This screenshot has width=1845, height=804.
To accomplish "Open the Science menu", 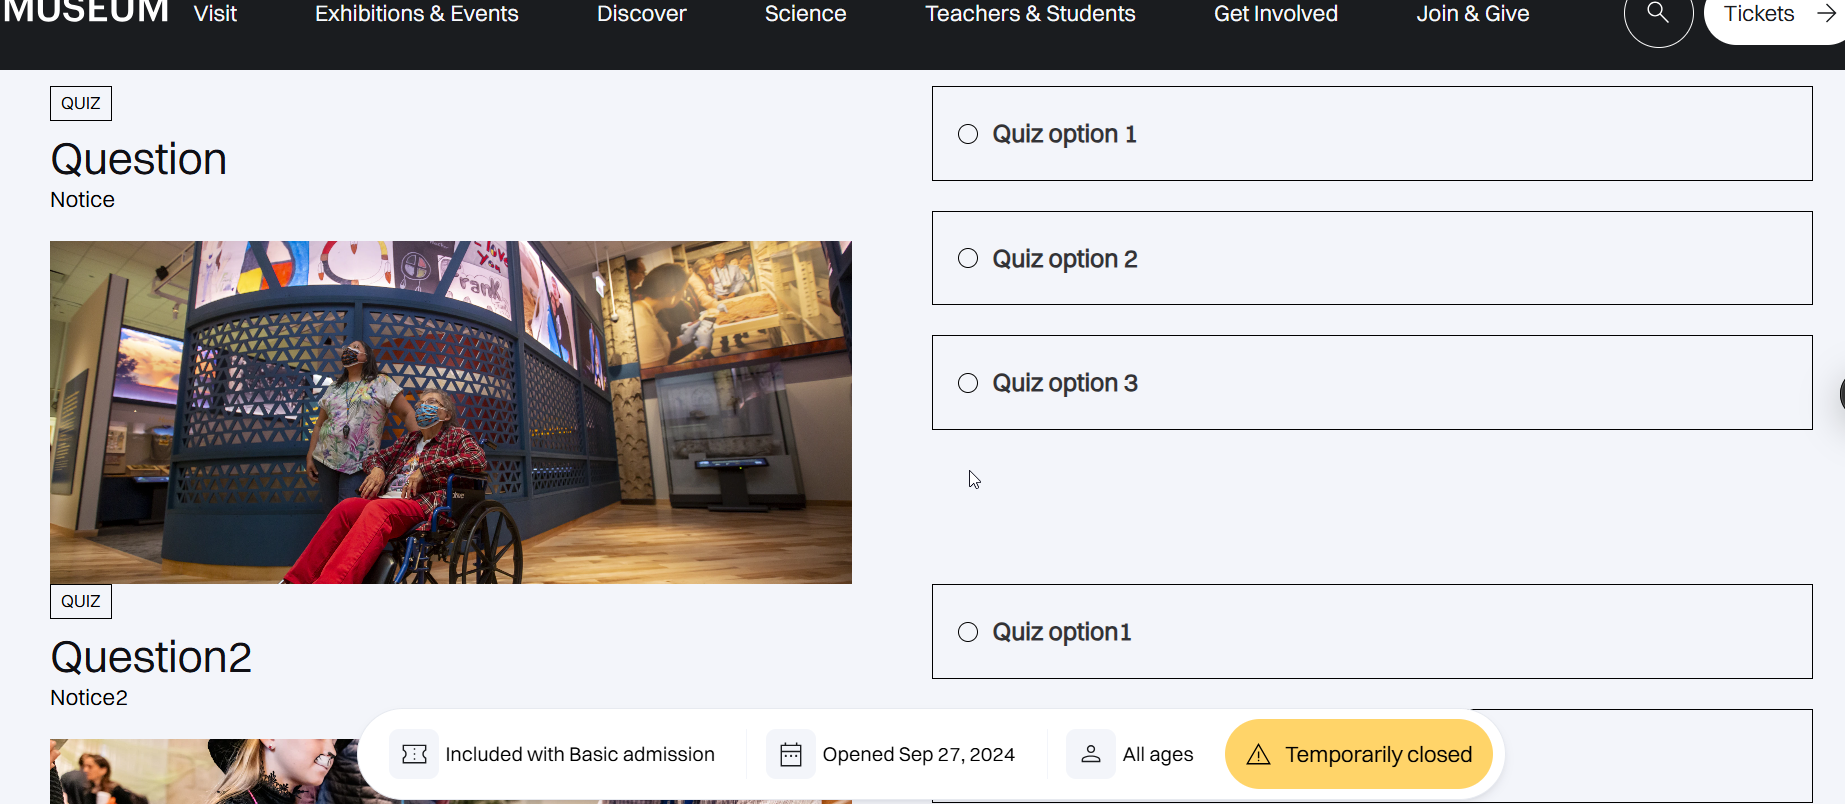I will [805, 14].
